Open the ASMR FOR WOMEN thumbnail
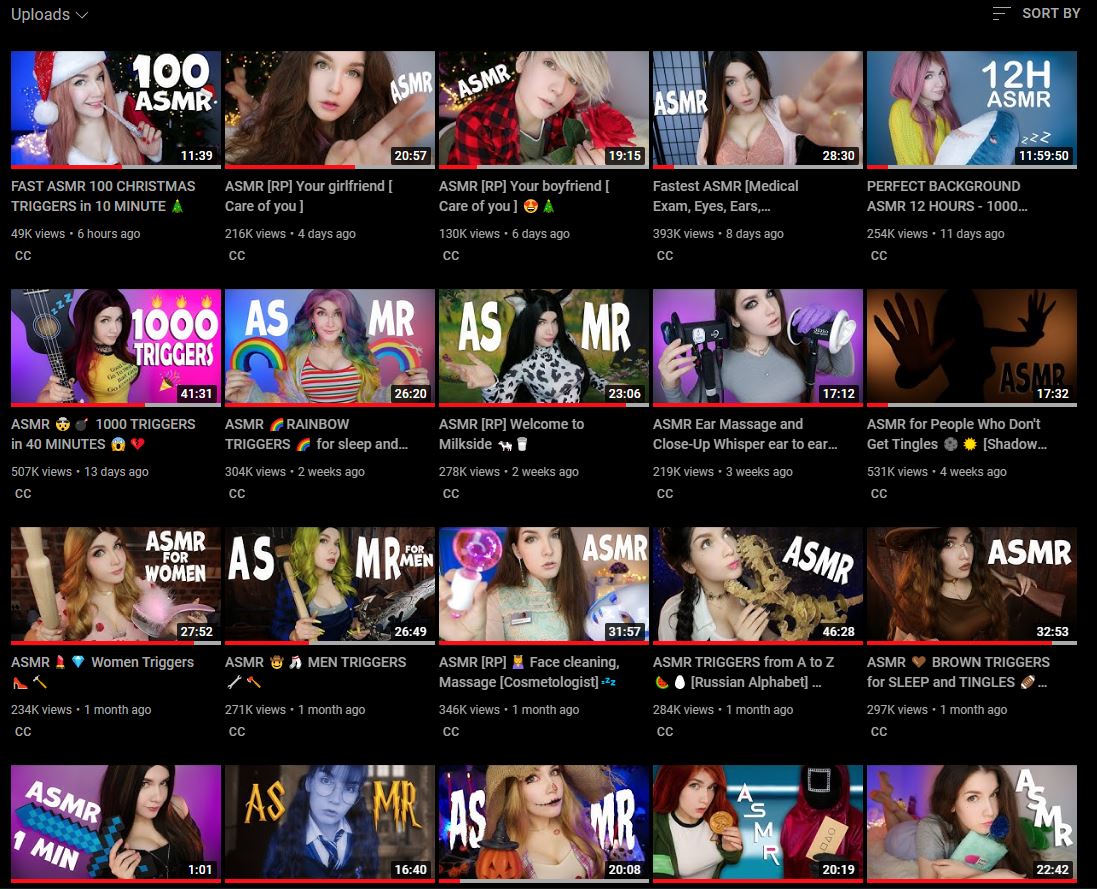This screenshot has height=889, width=1097. (x=116, y=585)
